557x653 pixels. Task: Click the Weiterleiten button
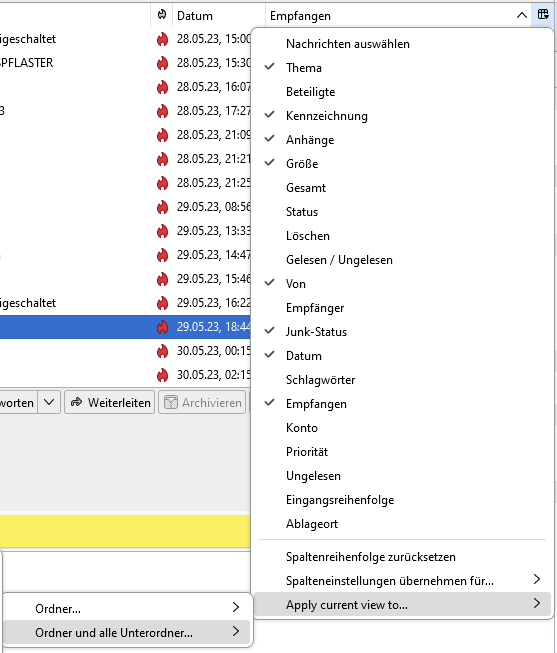coord(110,402)
